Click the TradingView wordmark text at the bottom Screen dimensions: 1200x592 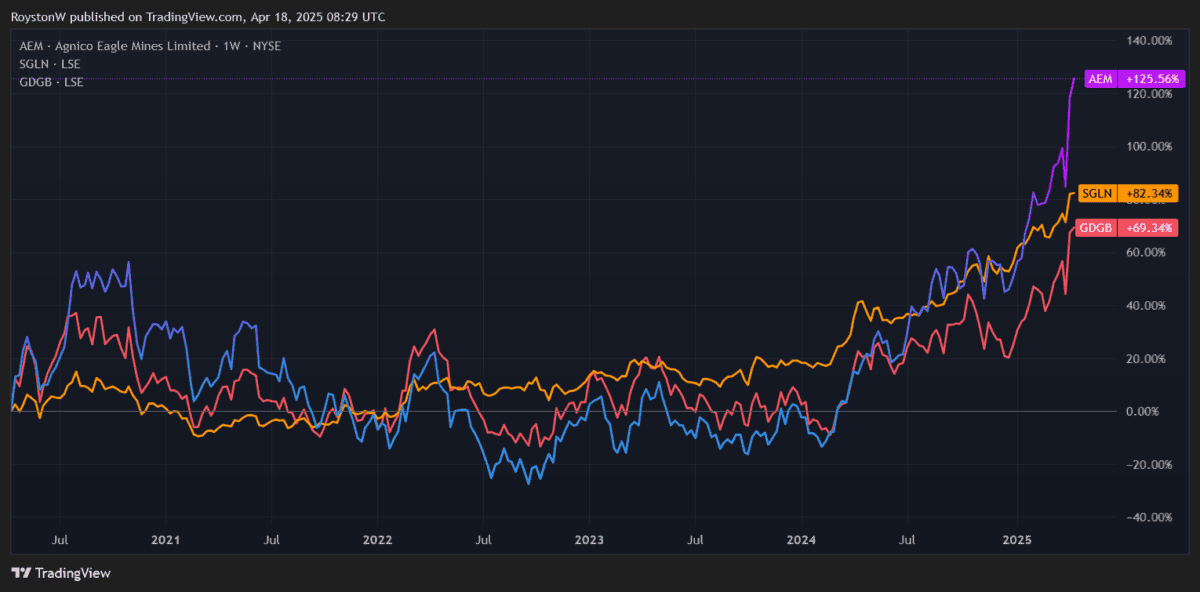click(x=72, y=573)
